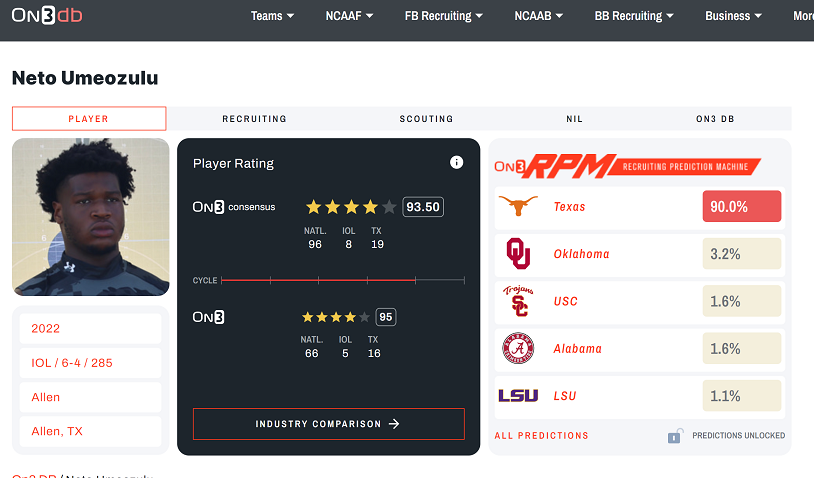Expand the FB Recruiting dropdown

click(443, 16)
